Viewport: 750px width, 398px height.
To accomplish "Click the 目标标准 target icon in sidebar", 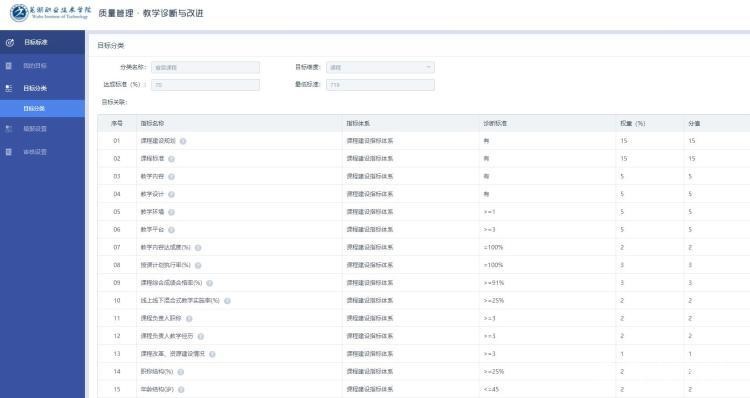I will click(10, 42).
